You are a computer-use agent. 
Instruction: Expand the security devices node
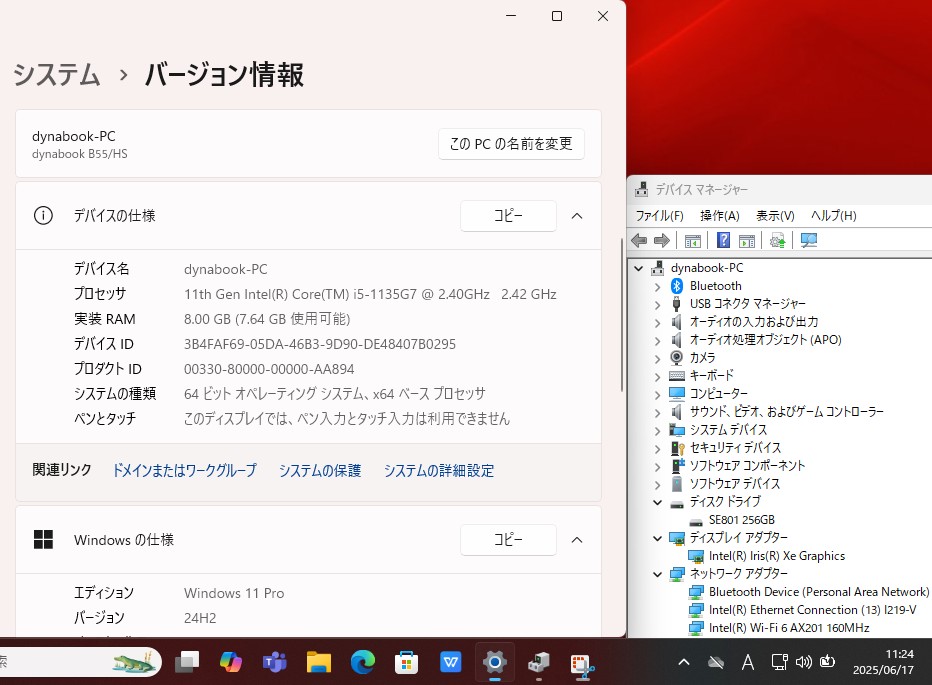pyautogui.click(x=657, y=448)
